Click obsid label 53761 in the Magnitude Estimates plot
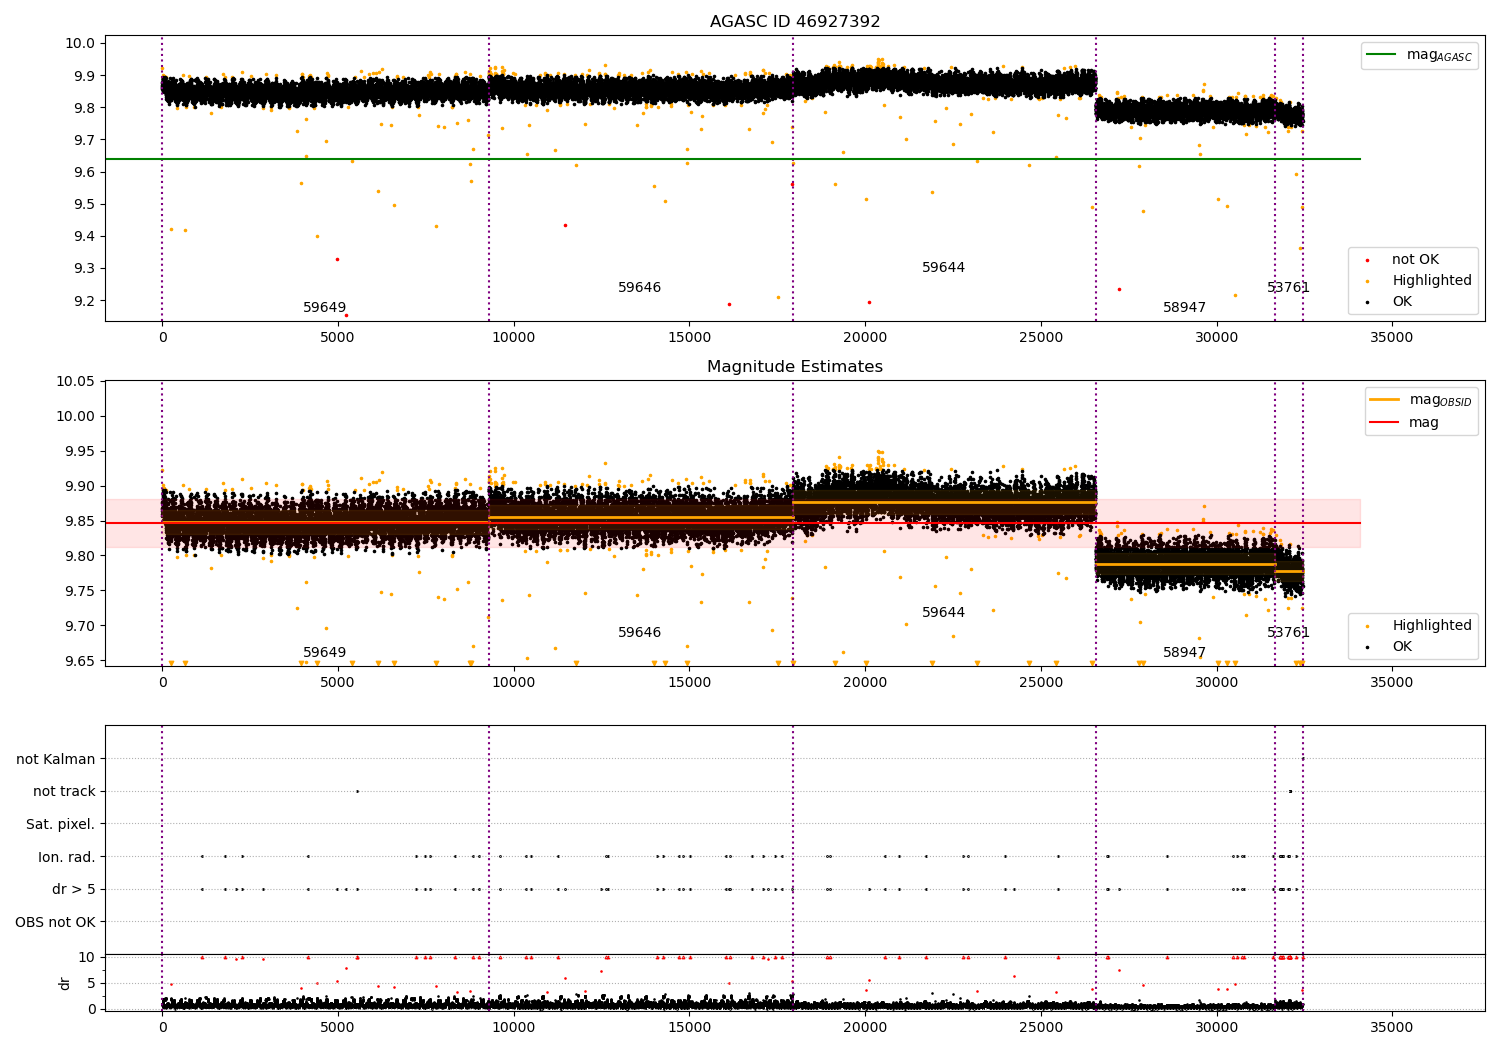This screenshot has height=1050, width=1500. (1288, 633)
